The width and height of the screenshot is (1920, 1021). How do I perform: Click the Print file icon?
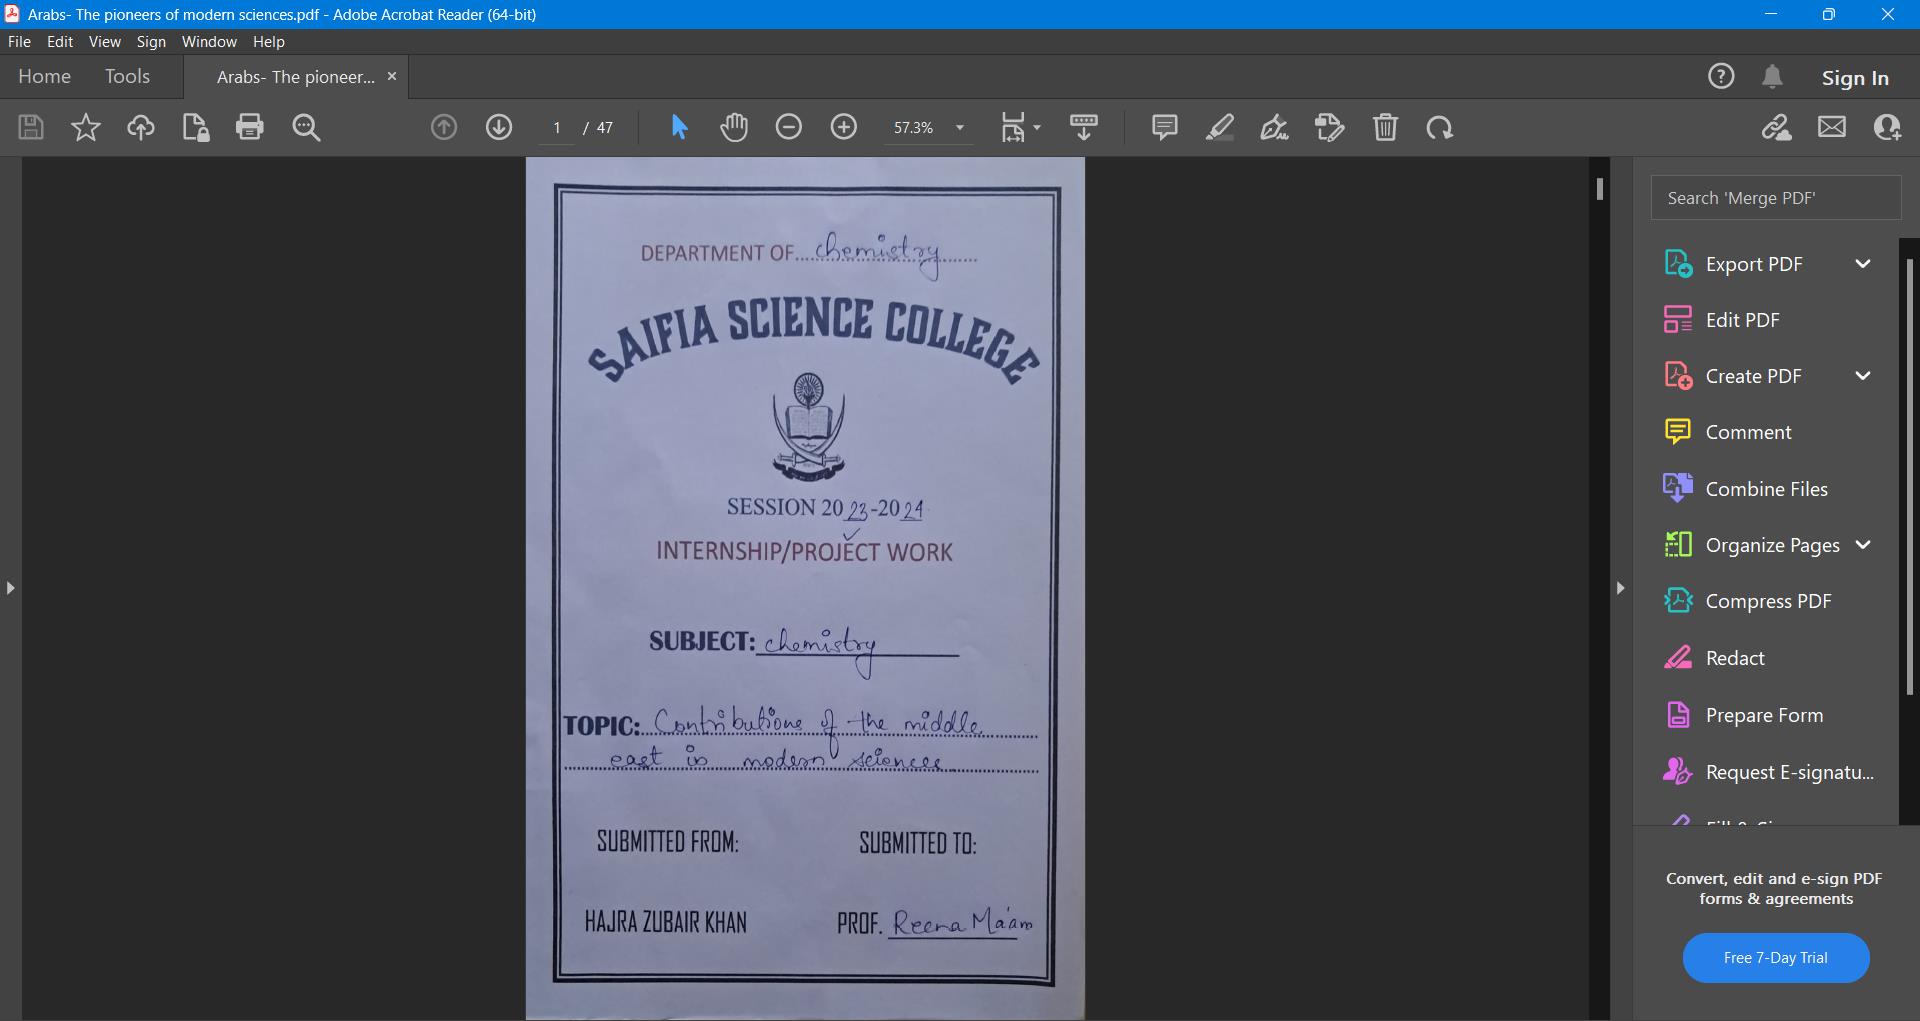(249, 127)
